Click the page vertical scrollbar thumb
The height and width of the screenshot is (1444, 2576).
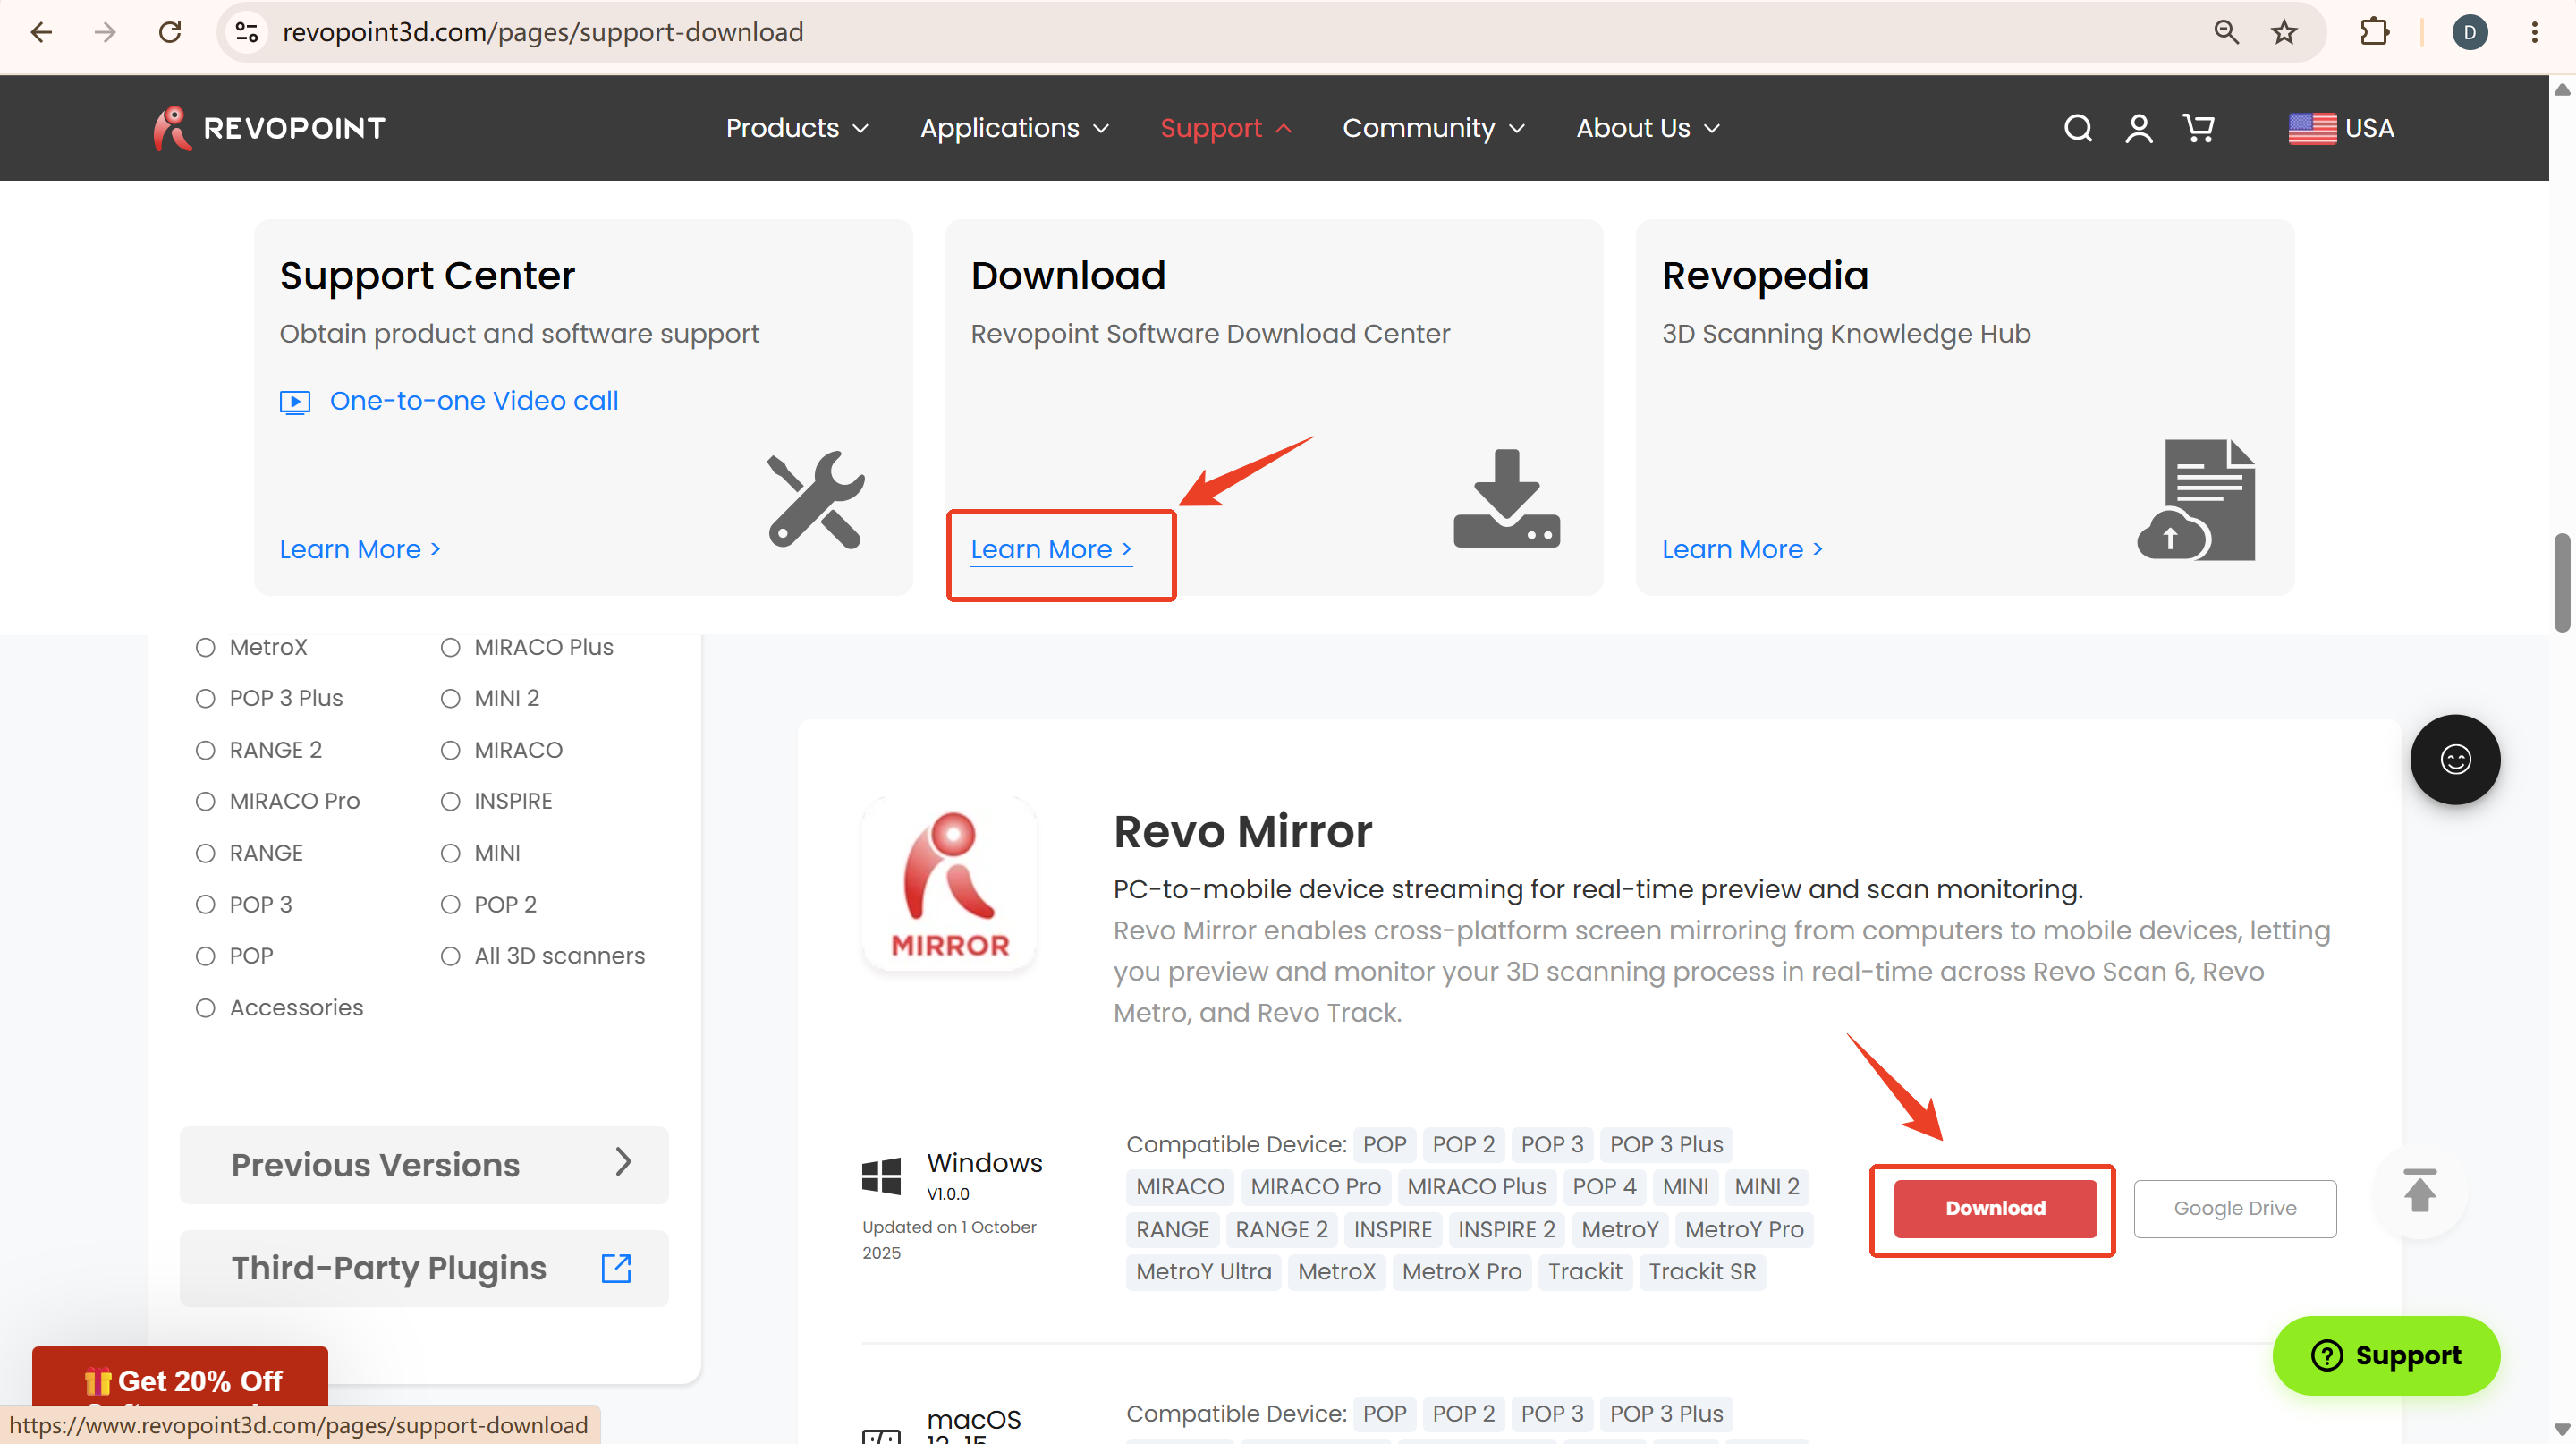click(2561, 583)
